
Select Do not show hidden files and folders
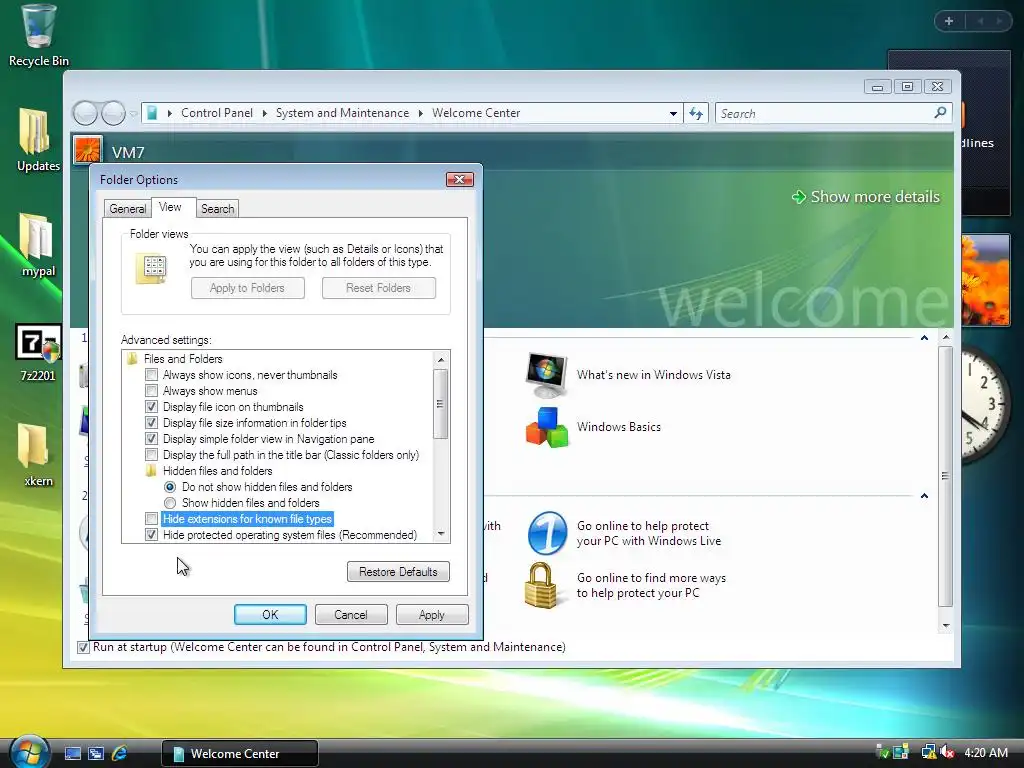point(170,487)
